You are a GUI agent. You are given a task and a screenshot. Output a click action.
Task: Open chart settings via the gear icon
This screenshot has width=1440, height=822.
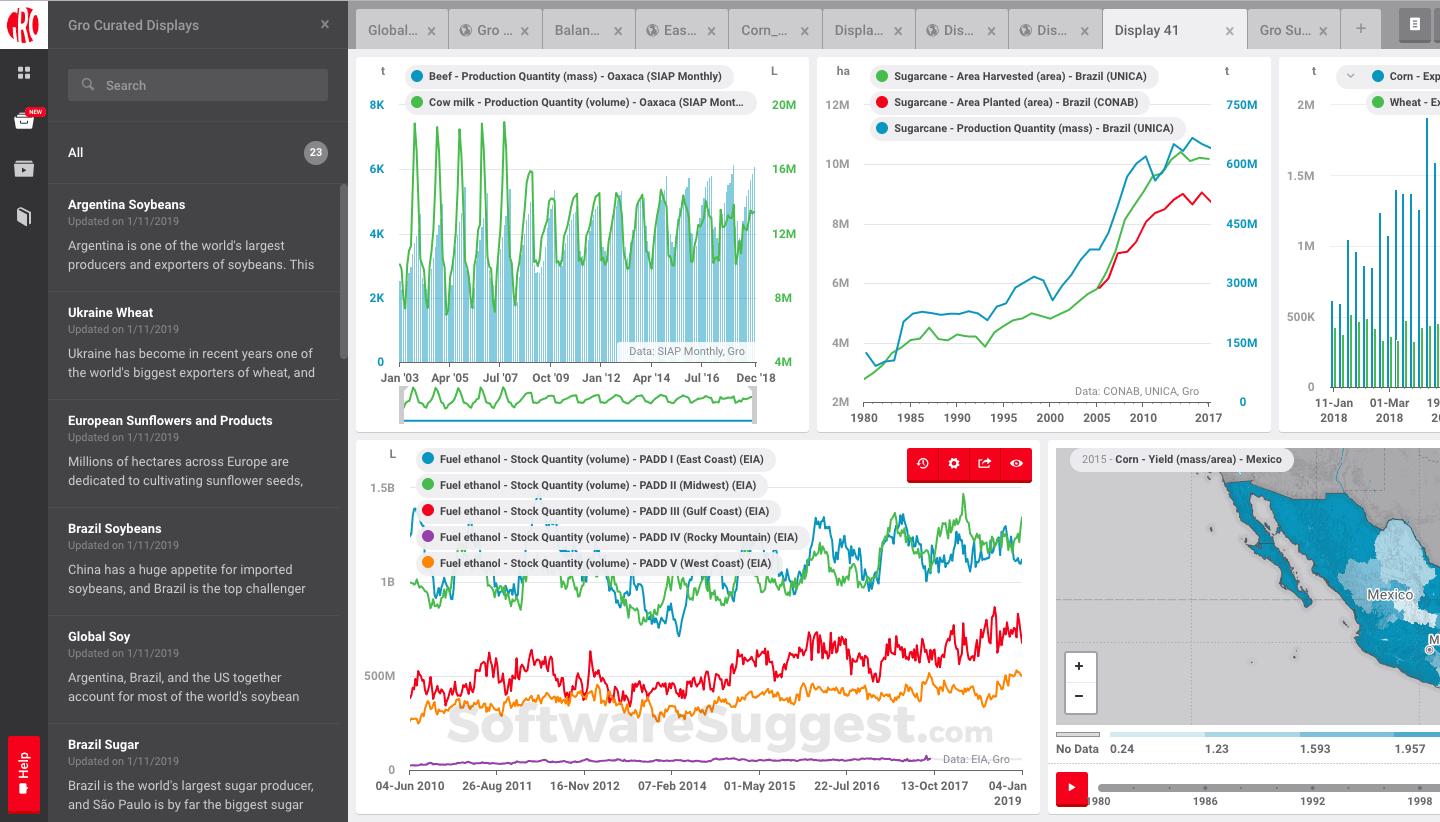[x=953, y=464]
